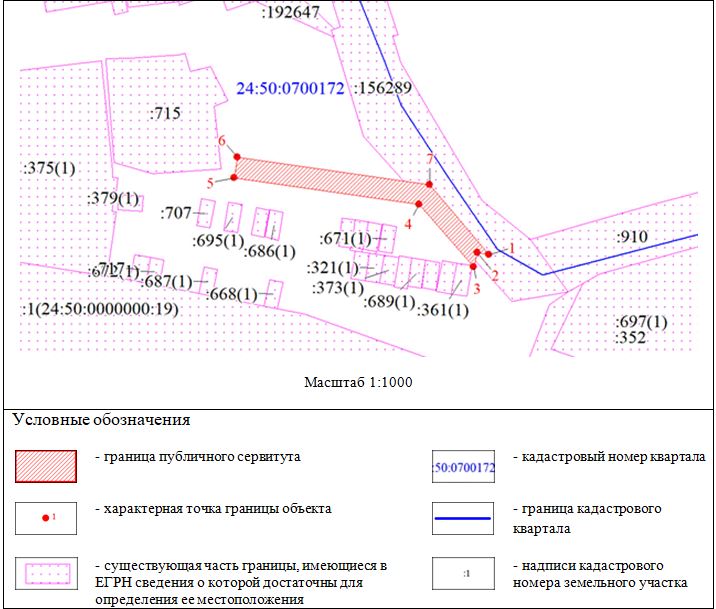
Task: Click the 'Масштаб 1:1000' scale text
Action: [x=358, y=382]
